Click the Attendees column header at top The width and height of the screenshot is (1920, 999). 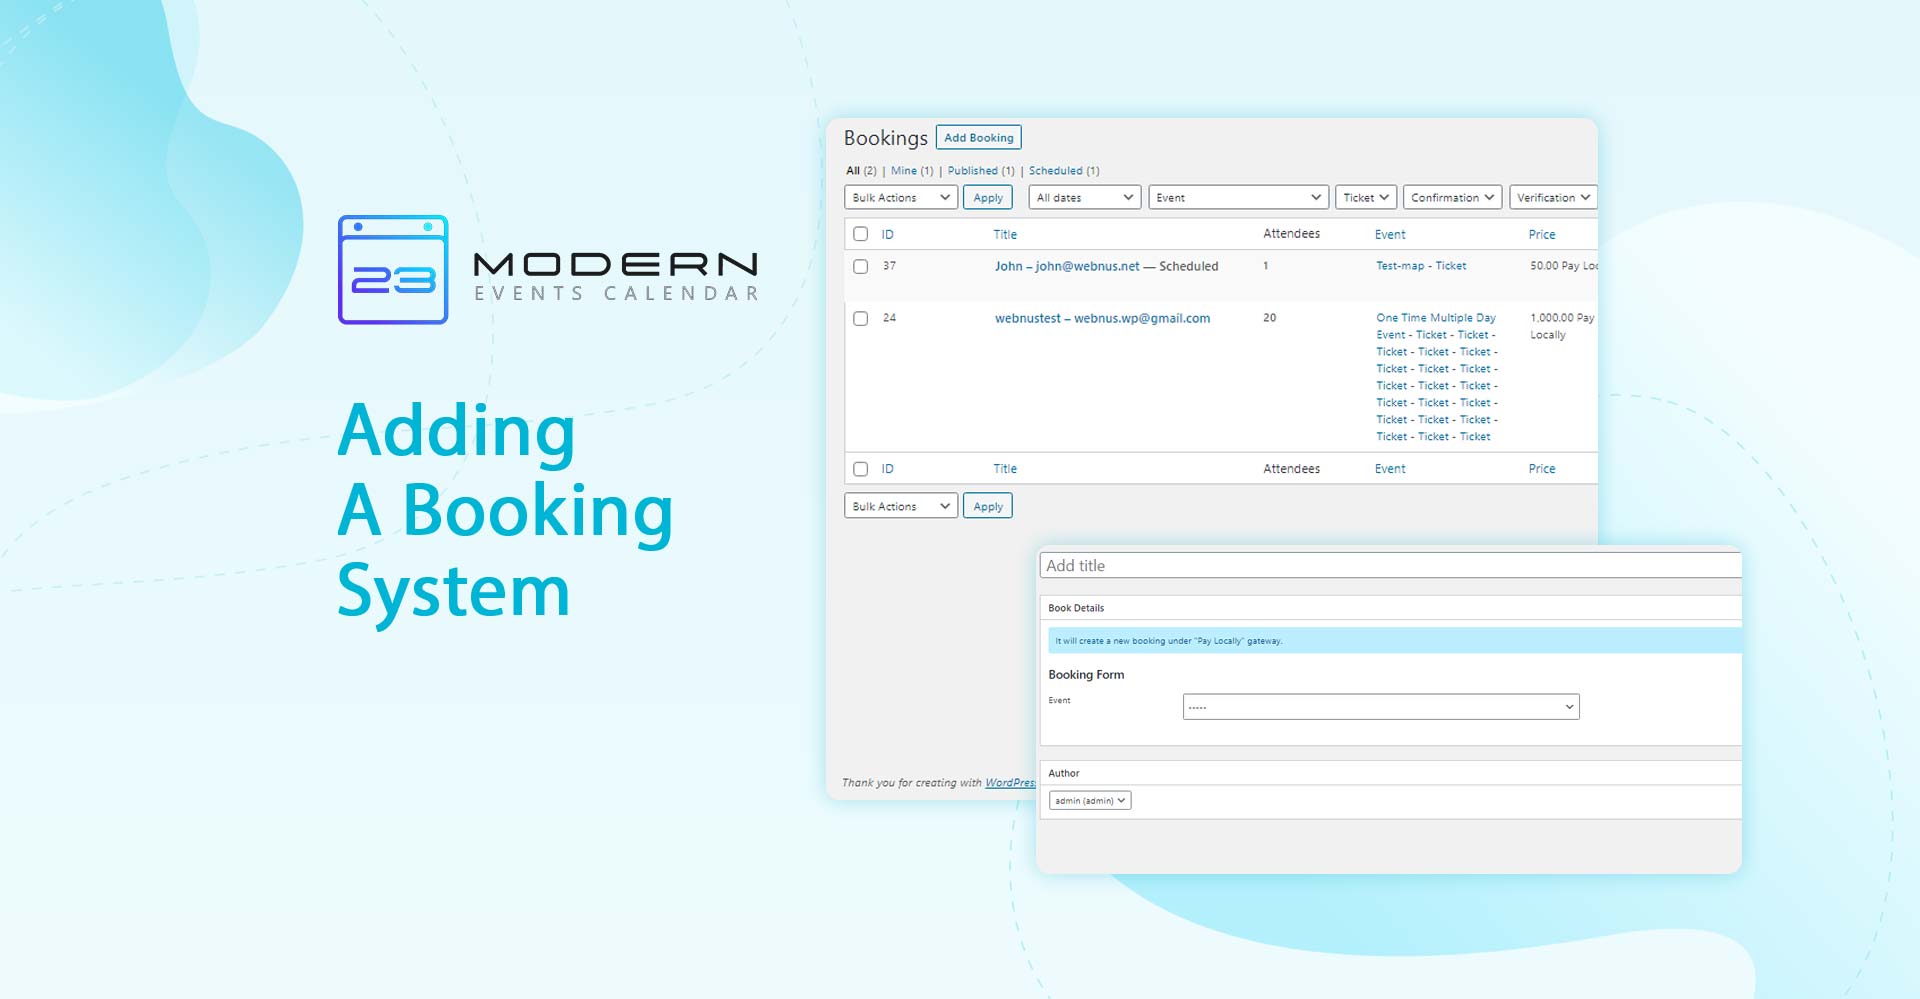[x=1291, y=234]
